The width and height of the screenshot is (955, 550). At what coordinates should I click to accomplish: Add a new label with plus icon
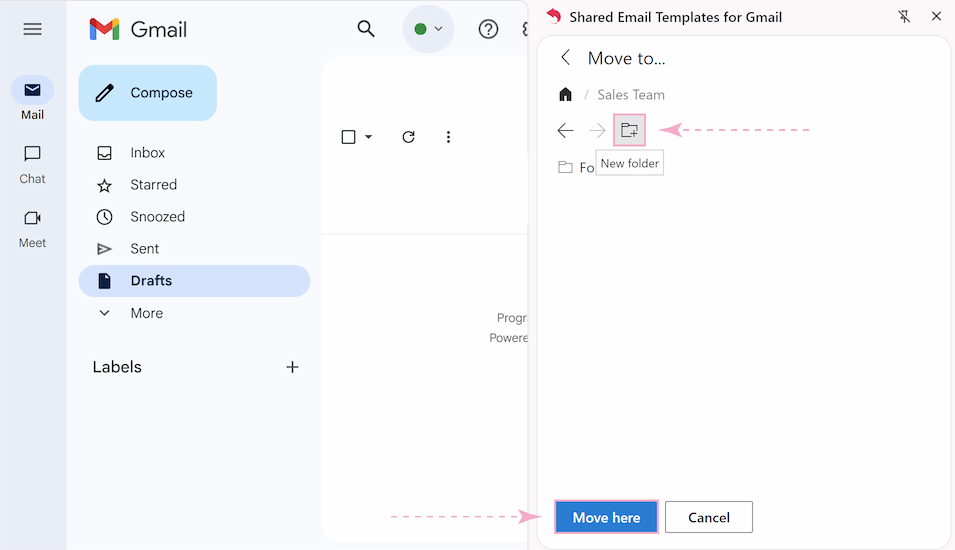(x=292, y=367)
